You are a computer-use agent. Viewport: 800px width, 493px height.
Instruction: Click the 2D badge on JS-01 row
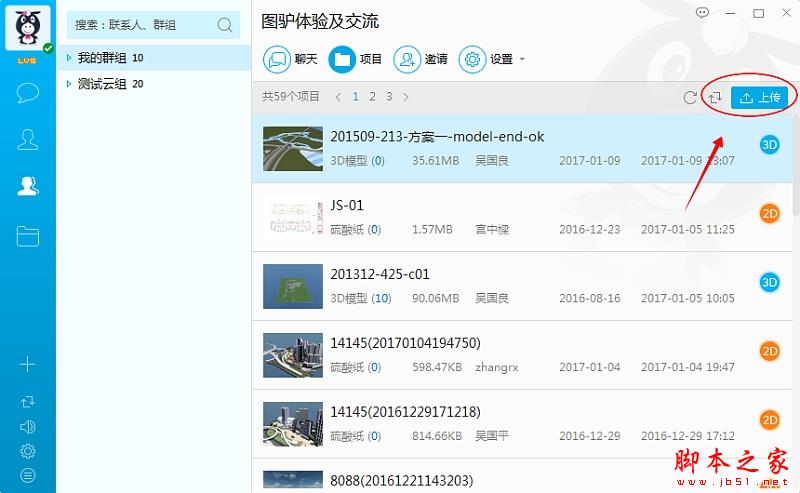click(x=769, y=214)
